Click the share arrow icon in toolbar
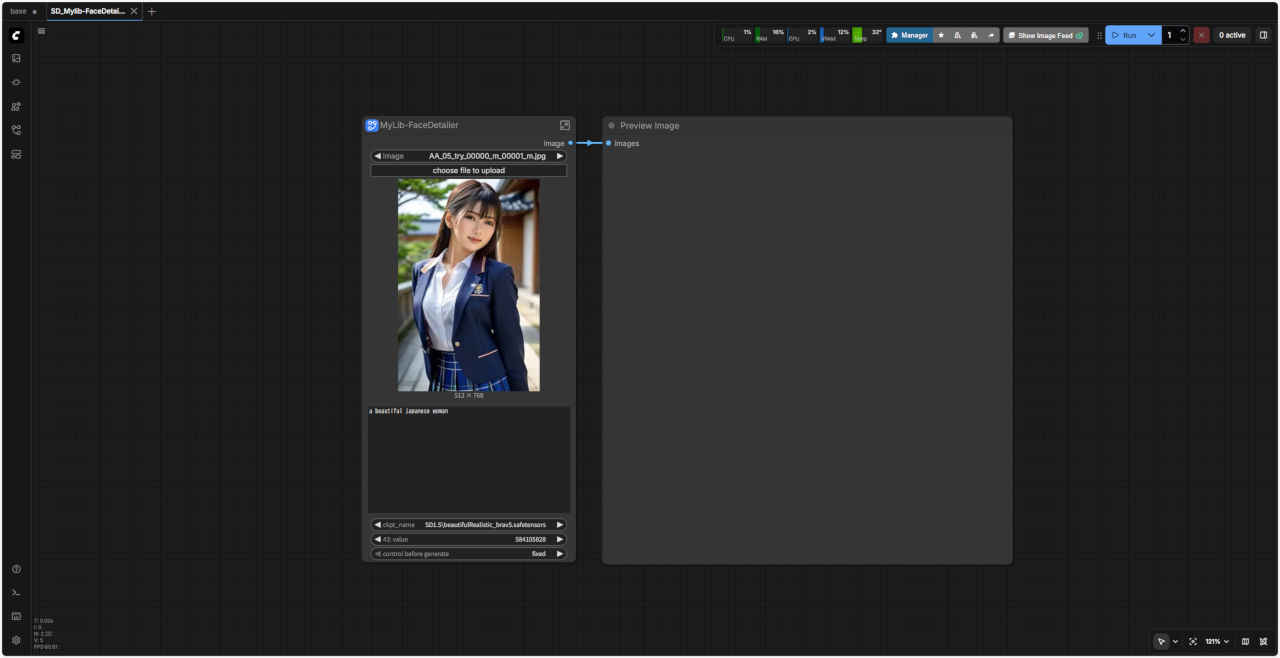 [991, 35]
